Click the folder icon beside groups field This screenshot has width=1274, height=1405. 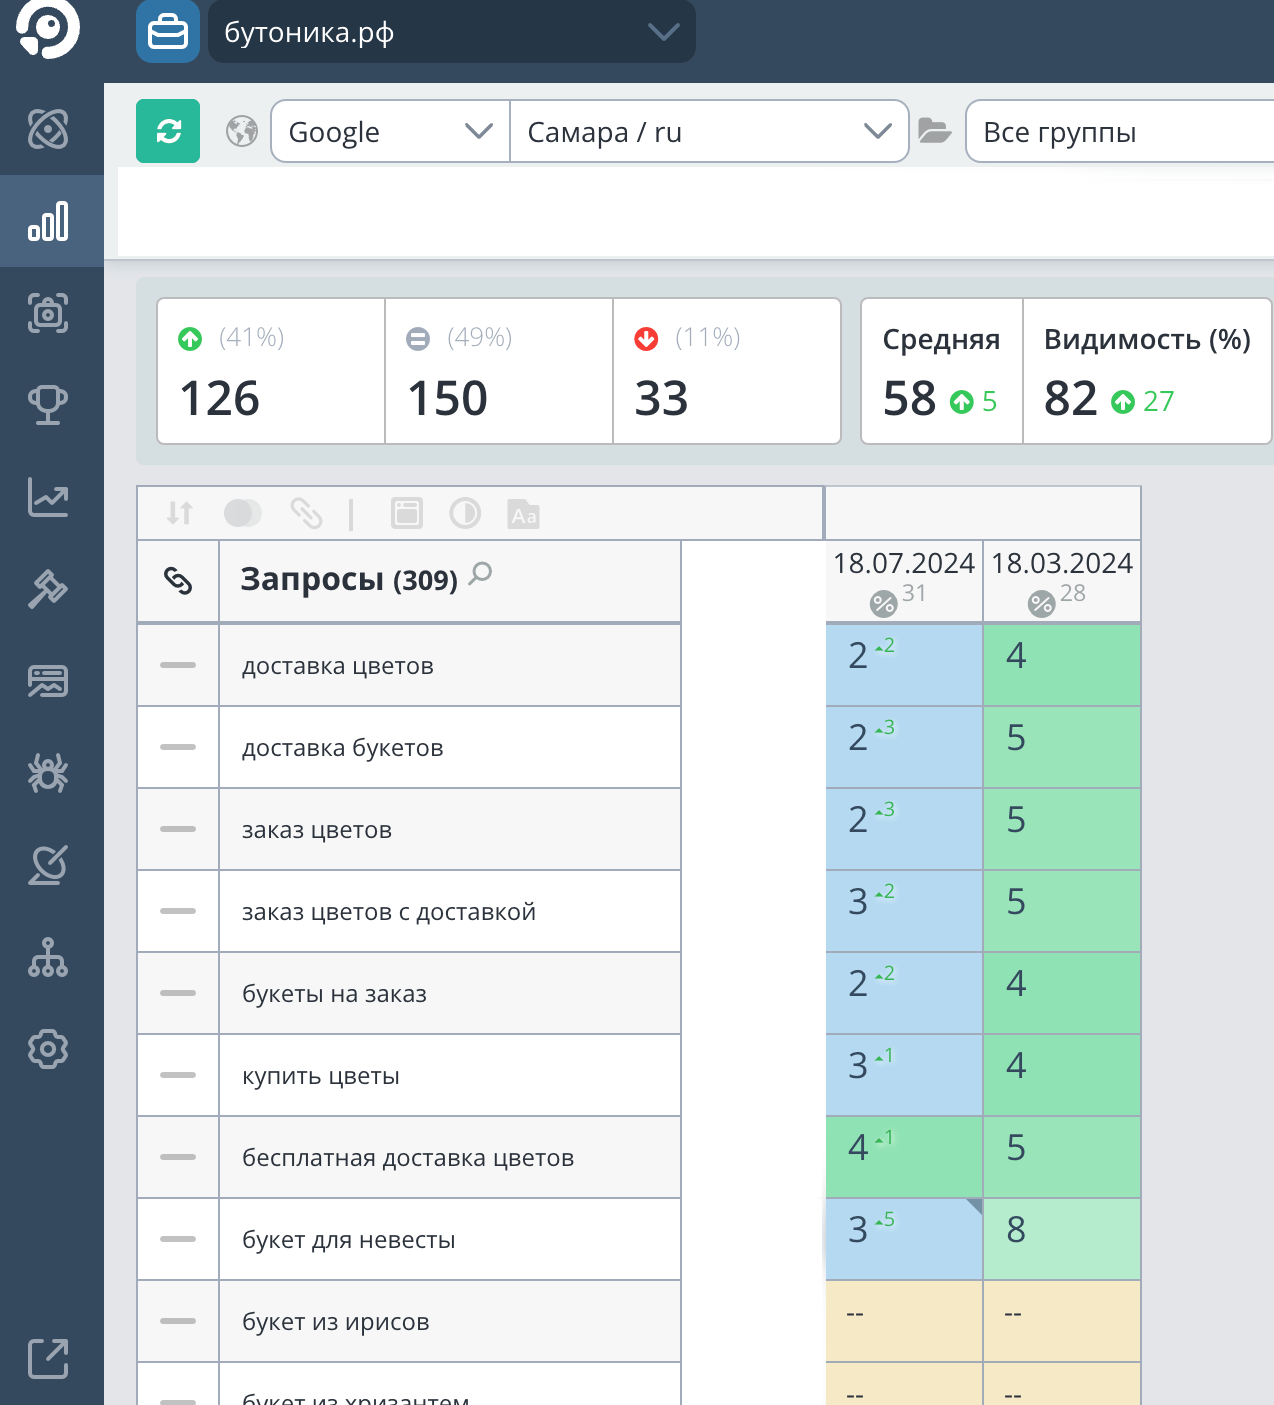(934, 131)
